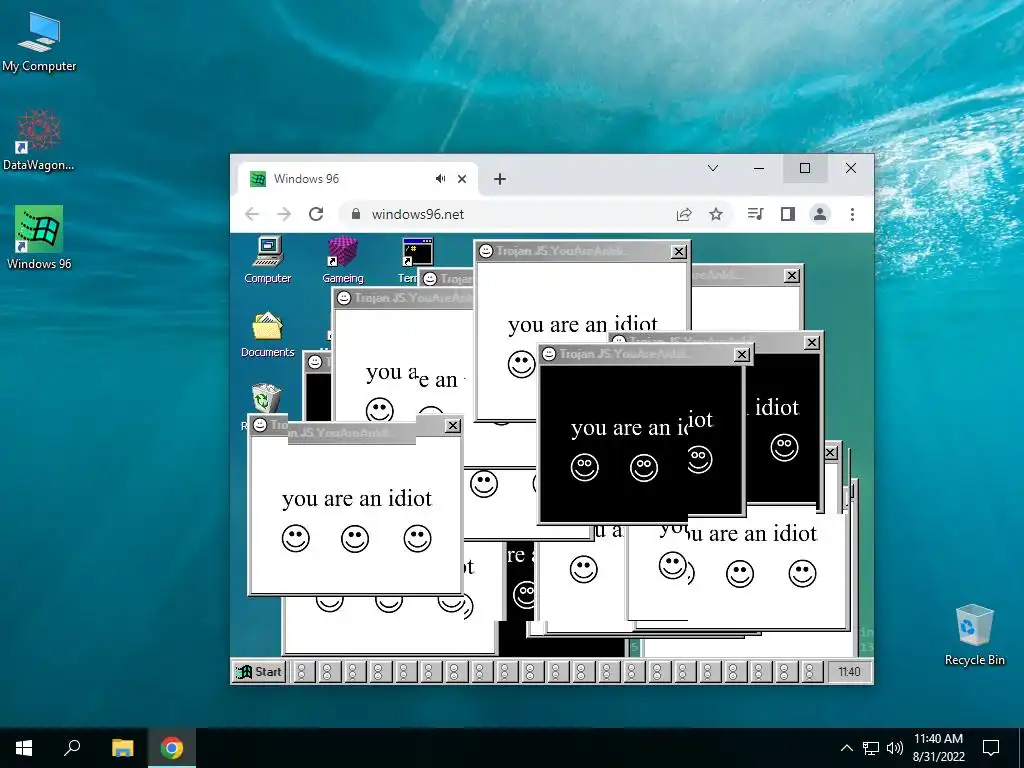The width and height of the screenshot is (1024, 768).
Task: Close the Windows 96 tab
Action: coord(462,179)
